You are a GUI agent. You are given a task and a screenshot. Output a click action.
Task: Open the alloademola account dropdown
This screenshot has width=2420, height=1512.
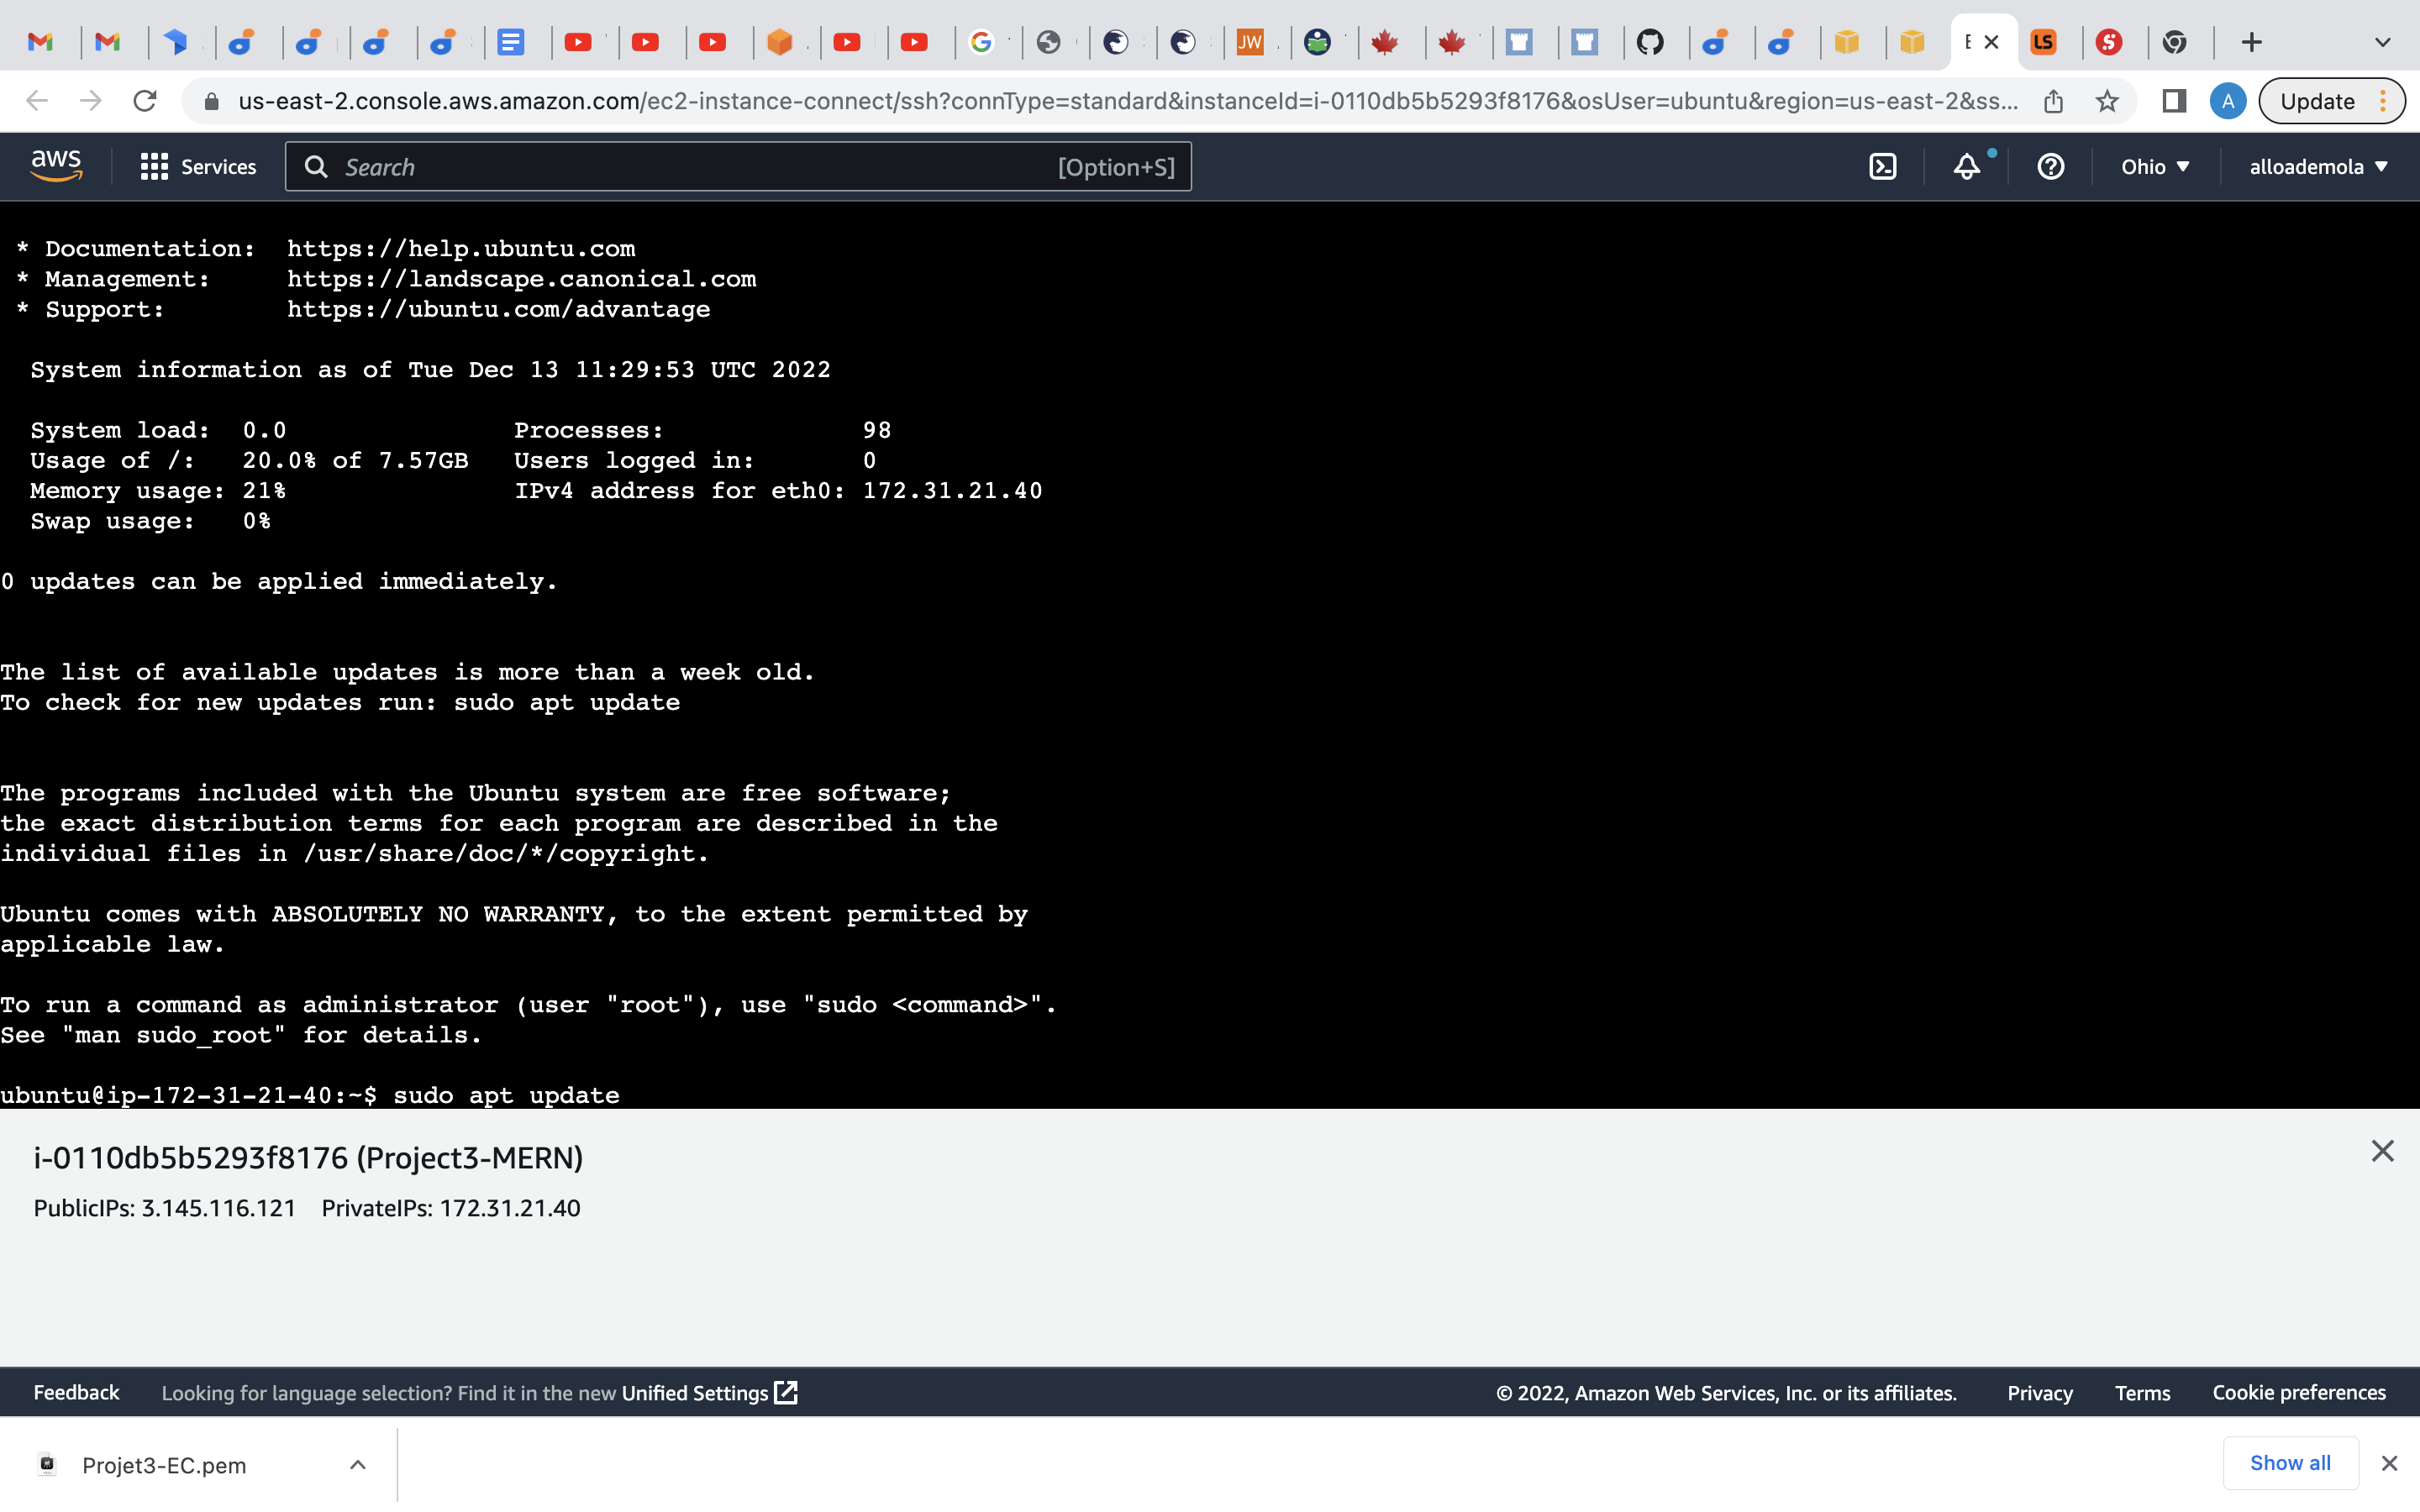pyautogui.click(x=2317, y=167)
